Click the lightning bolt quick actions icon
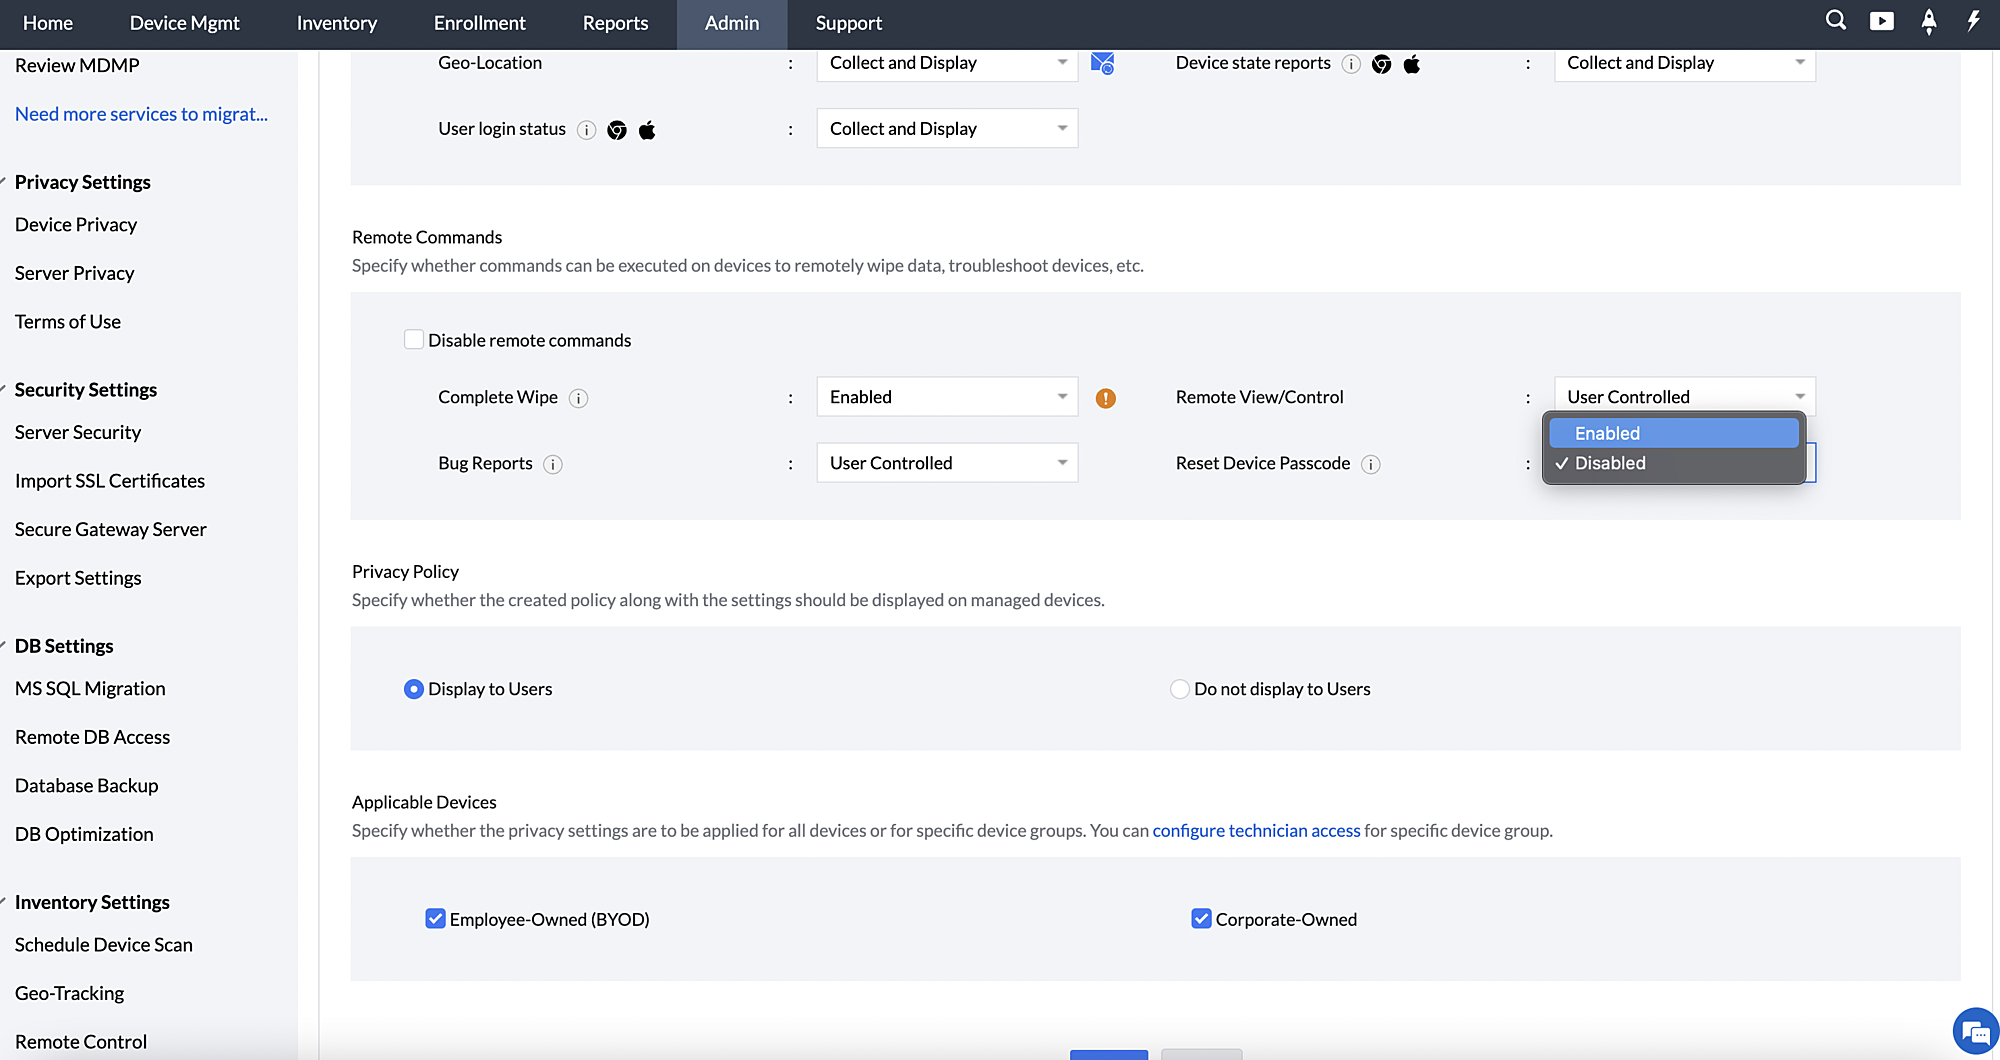 (1973, 21)
